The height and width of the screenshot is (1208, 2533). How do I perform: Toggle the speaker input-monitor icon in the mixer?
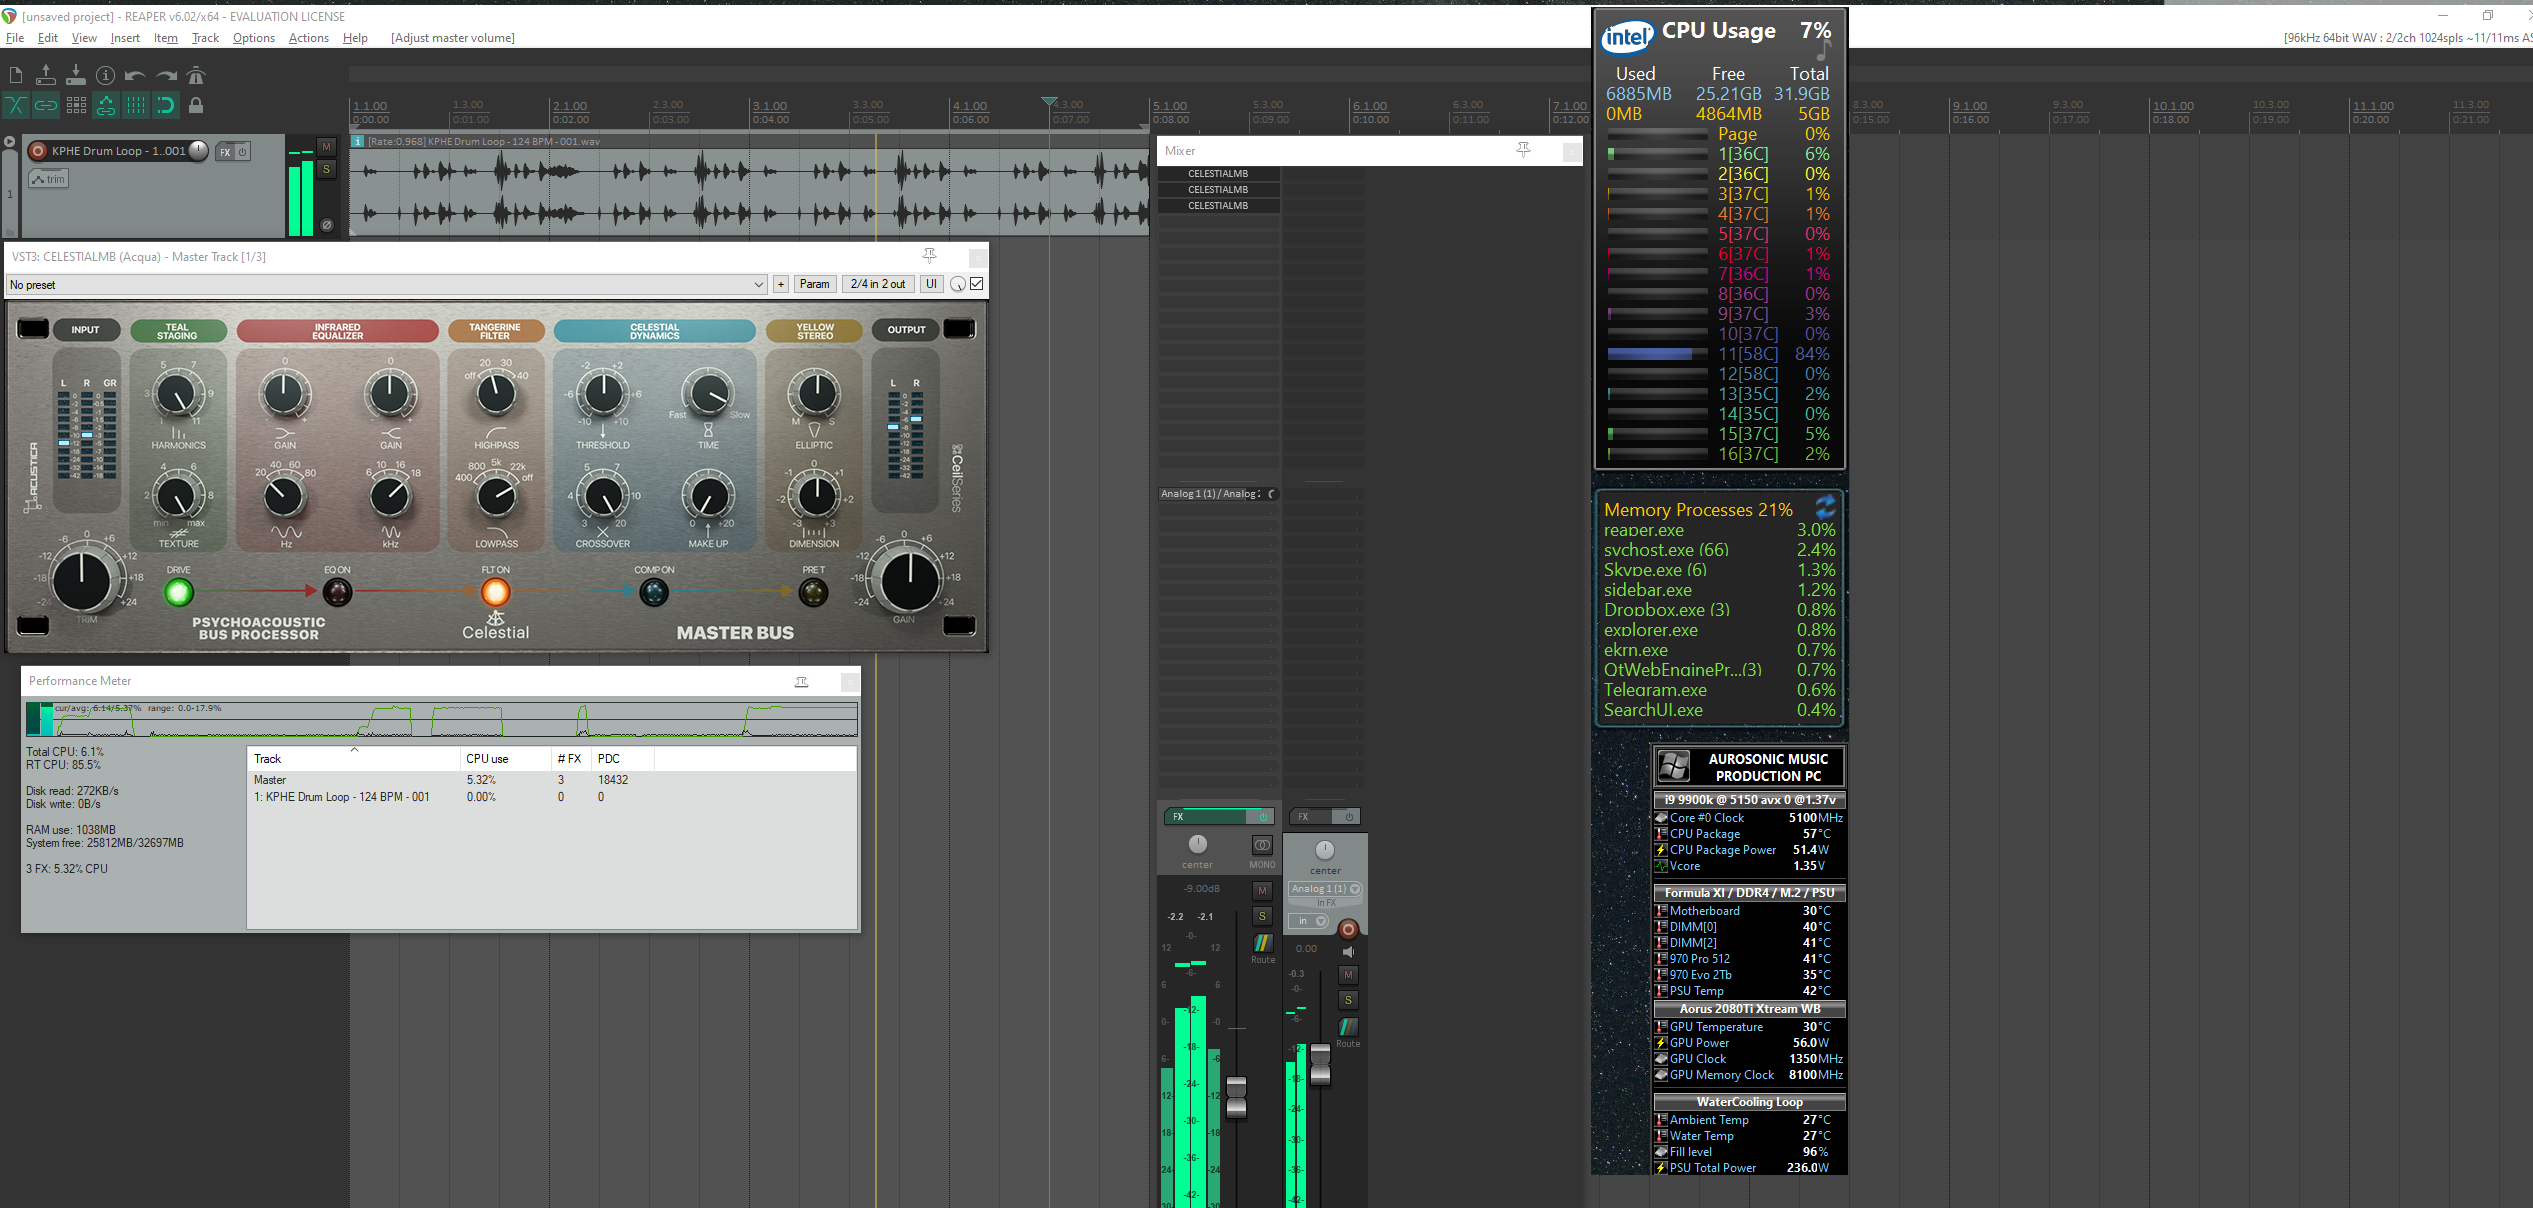(1348, 952)
